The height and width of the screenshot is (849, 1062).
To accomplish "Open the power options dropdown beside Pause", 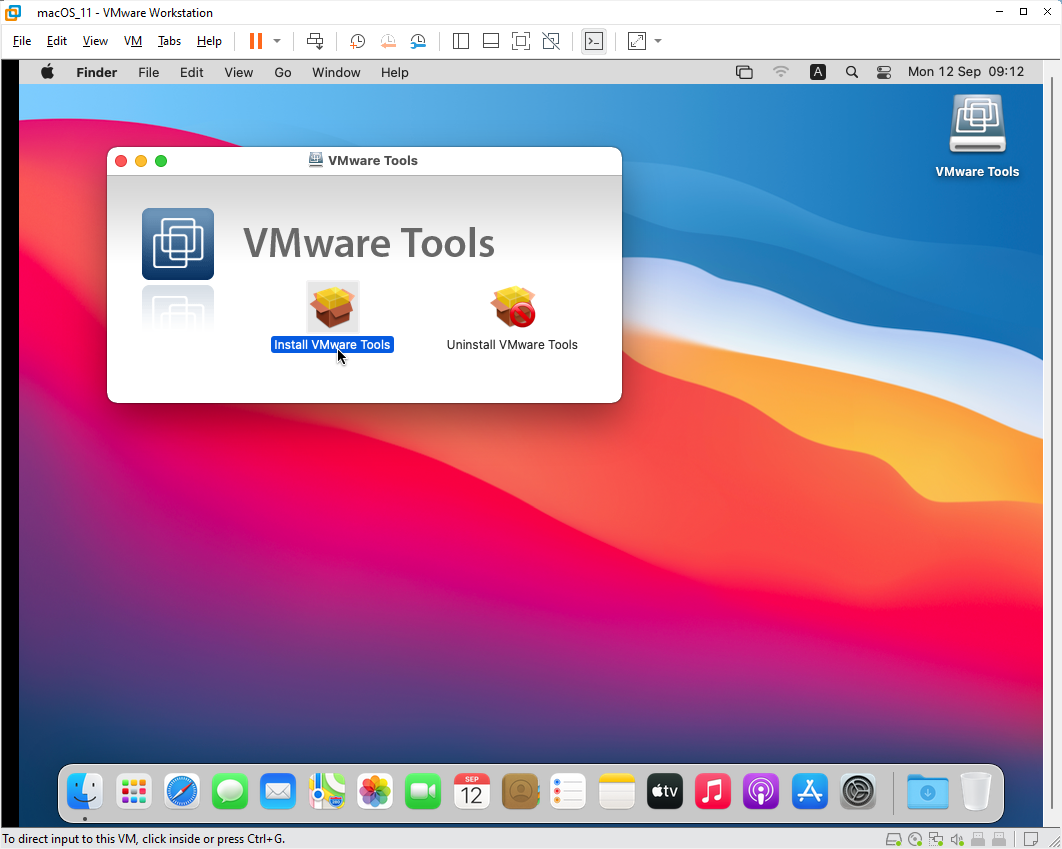I will click(277, 41).
